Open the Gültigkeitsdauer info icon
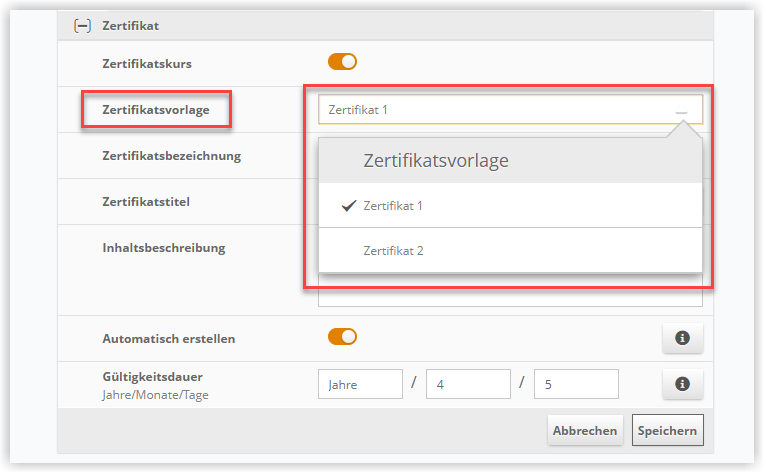 point(683,383)
